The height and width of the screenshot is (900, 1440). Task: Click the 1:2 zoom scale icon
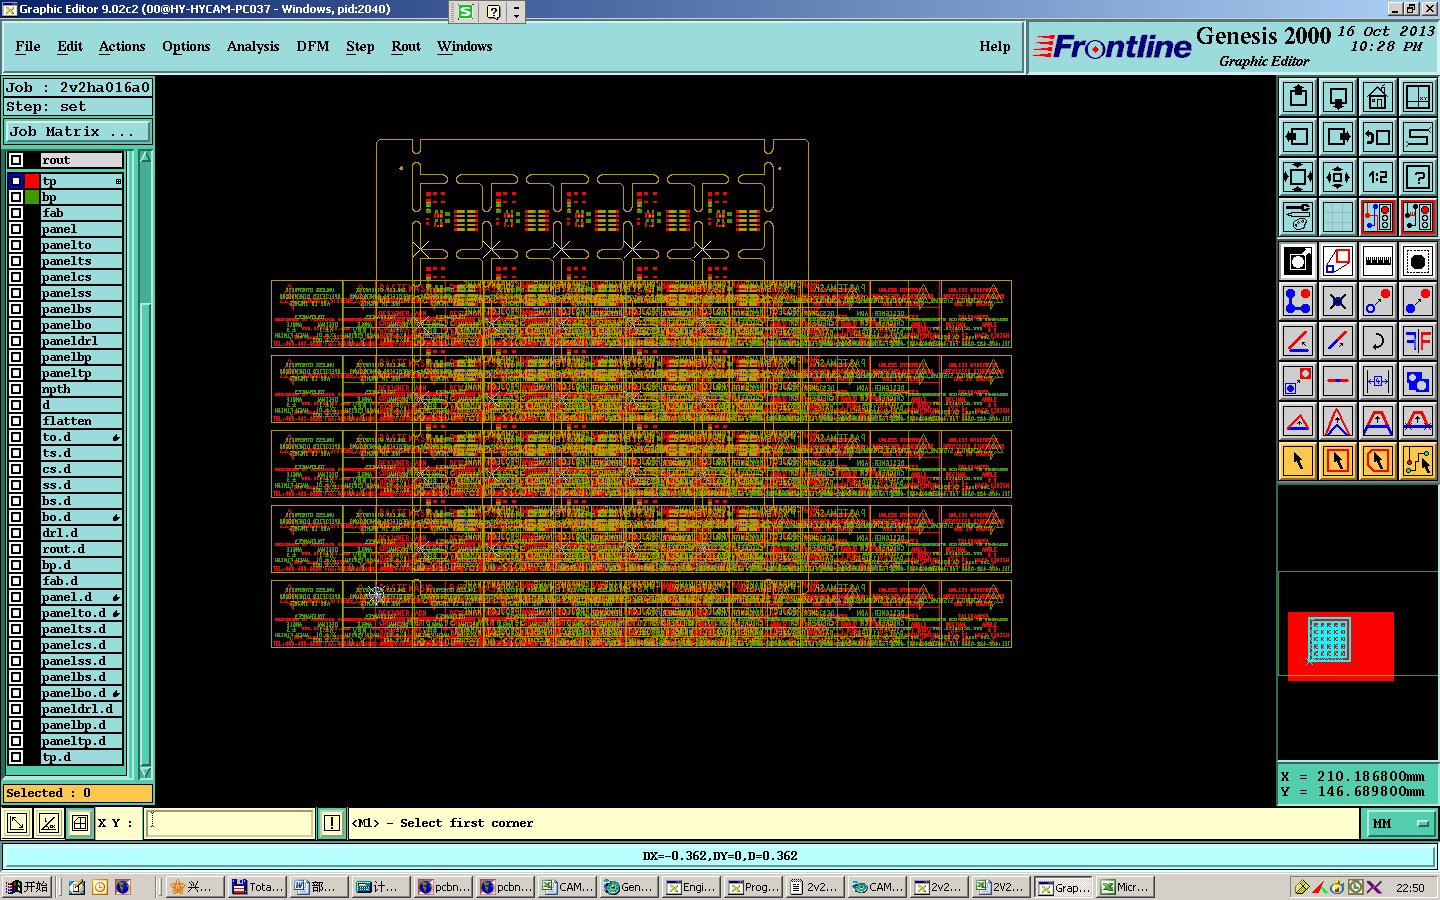[x=1378, y=177]
